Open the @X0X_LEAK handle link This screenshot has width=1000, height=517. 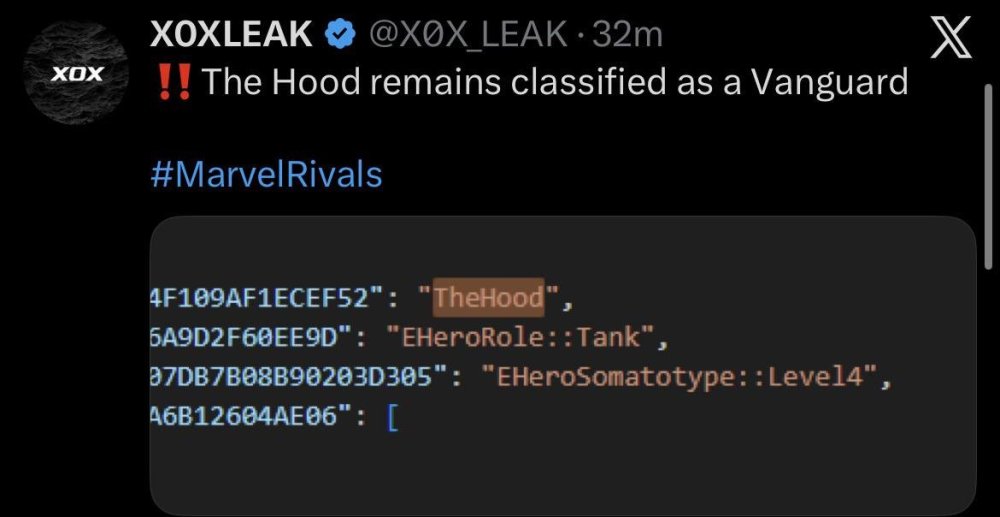click(x=464, y=34)
